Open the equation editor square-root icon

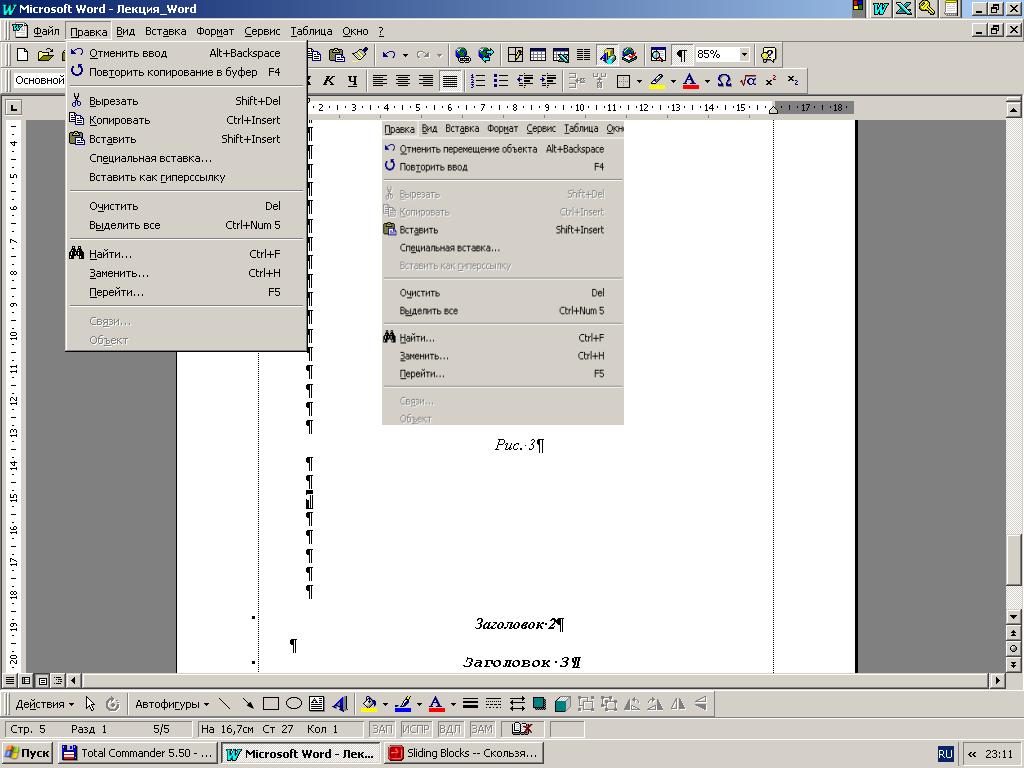748,80
